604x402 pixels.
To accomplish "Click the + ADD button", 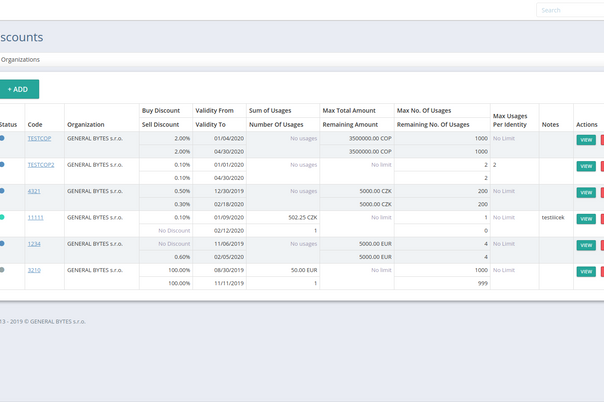I will point(18,89).
